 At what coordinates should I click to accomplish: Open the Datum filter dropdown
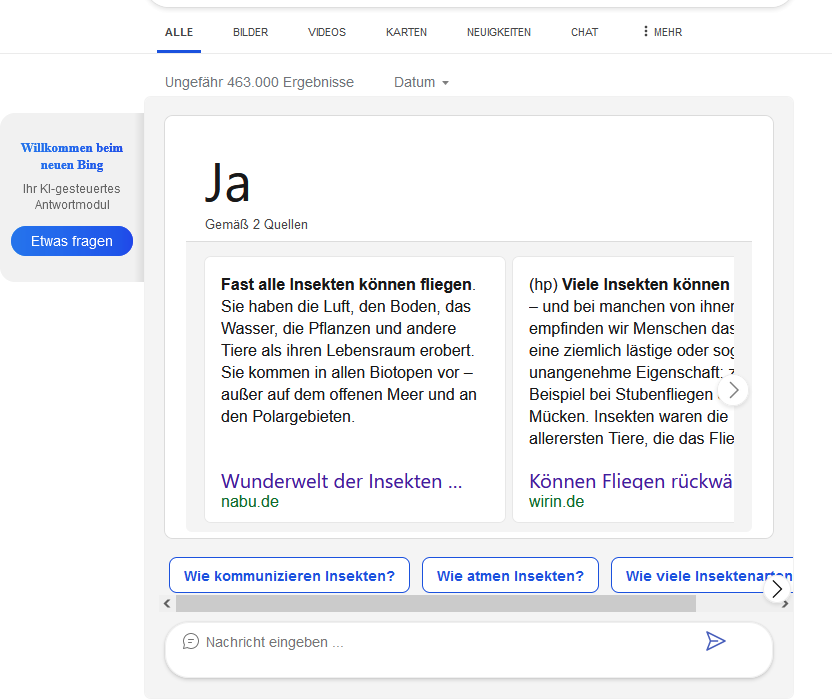pyautogui.click(x=421, y=82)
